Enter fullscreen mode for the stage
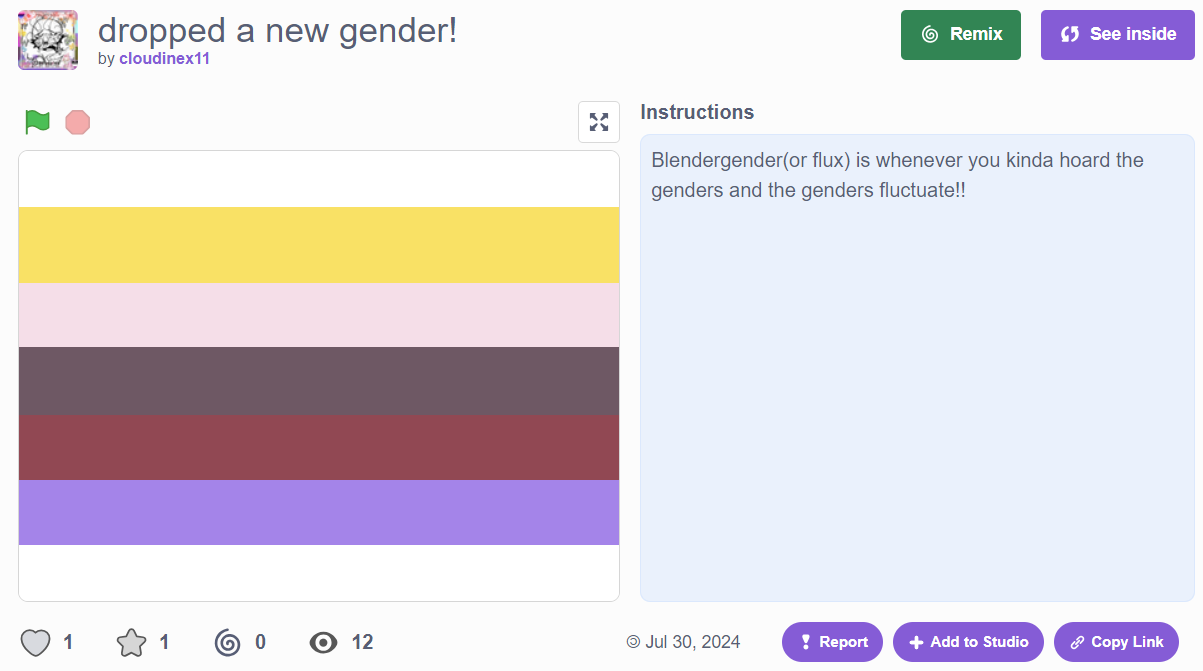 599,122
